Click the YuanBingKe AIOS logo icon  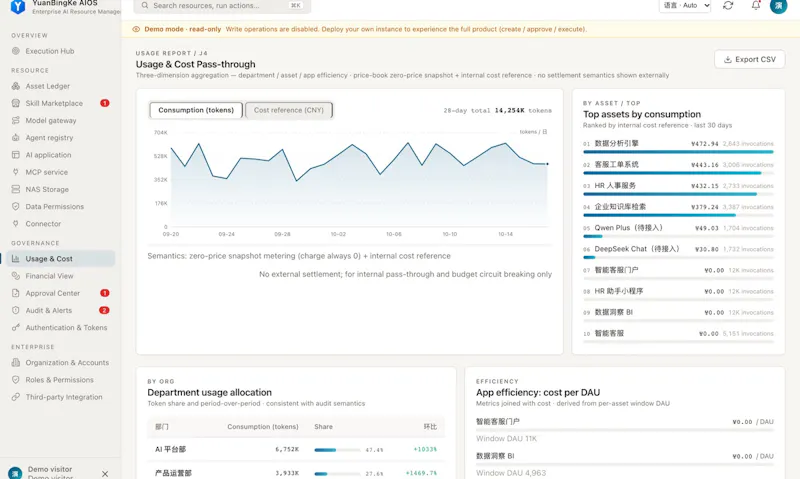coord(18,7)
